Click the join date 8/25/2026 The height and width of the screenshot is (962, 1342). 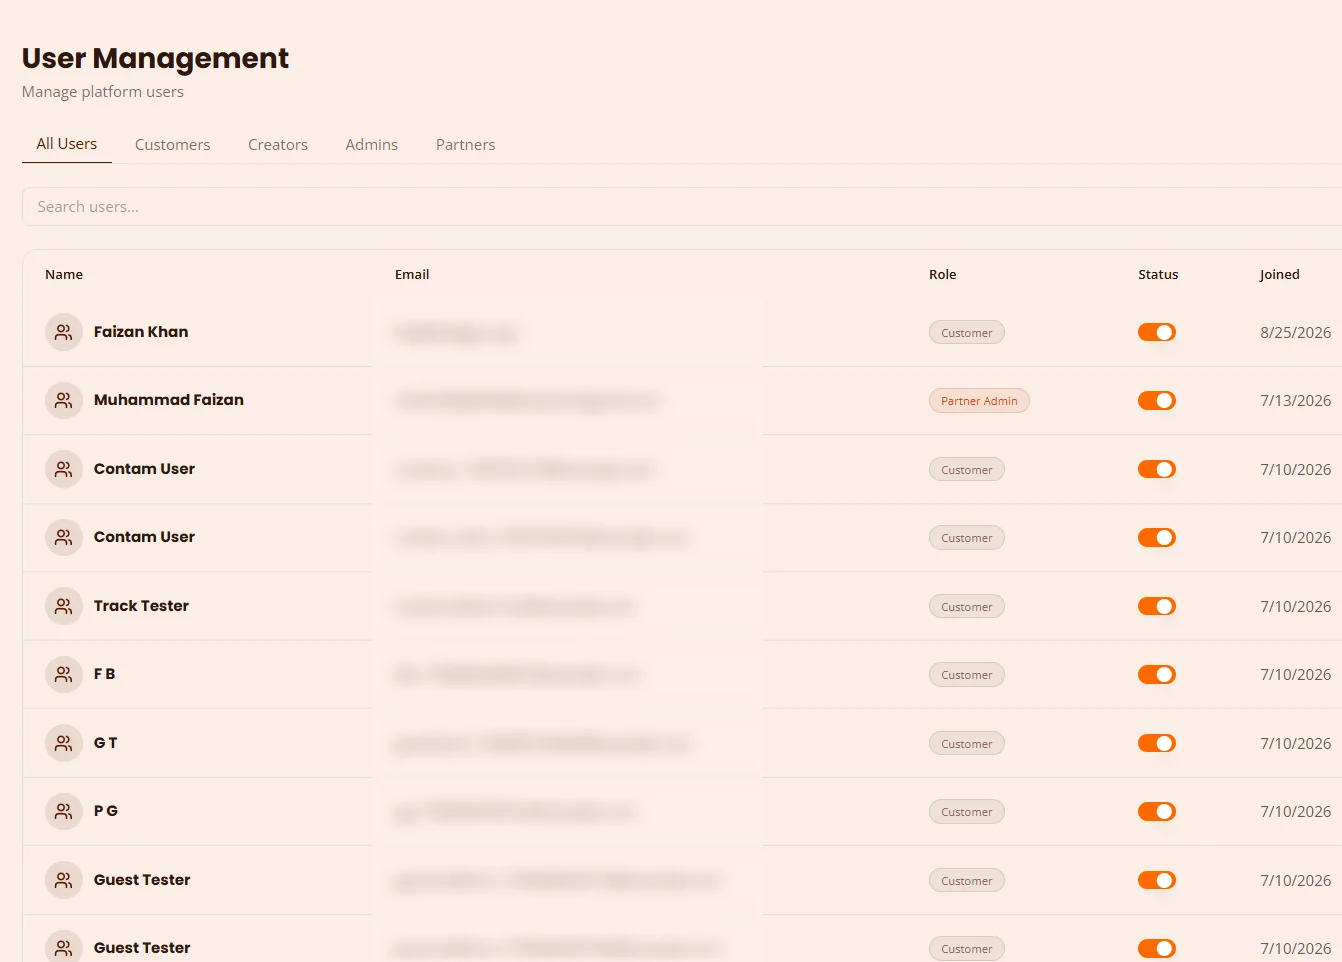(x=1295, y=333)
